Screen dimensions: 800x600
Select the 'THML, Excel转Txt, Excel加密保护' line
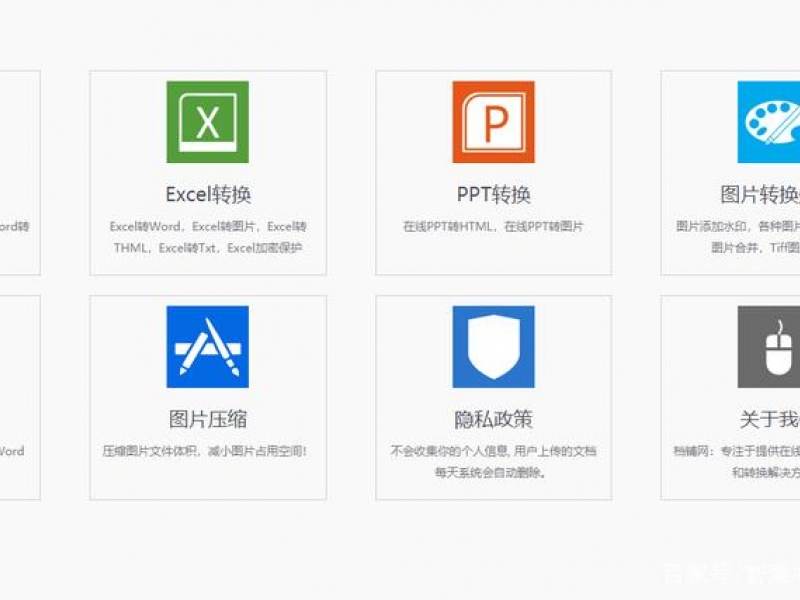click(x=208, y=248)
